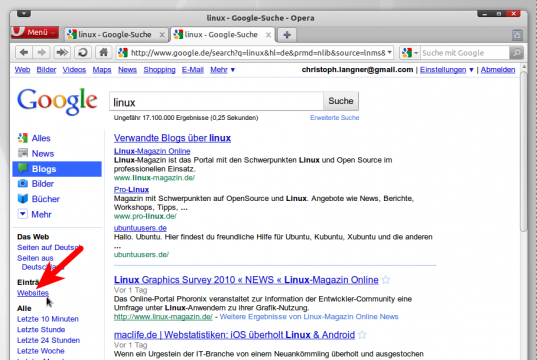The image size is (537, 360).
Task: Open the Web link in Google top bar
Action: pos(22,70)
